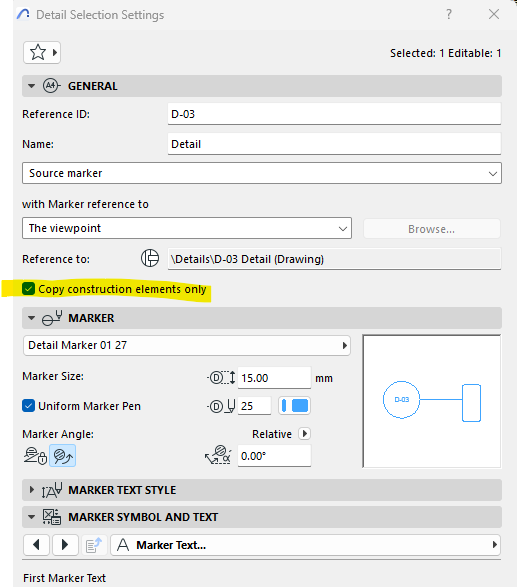This screenshot has height=587, width=517.
Task: Click the Browse... button
Action: pos(432,229)
